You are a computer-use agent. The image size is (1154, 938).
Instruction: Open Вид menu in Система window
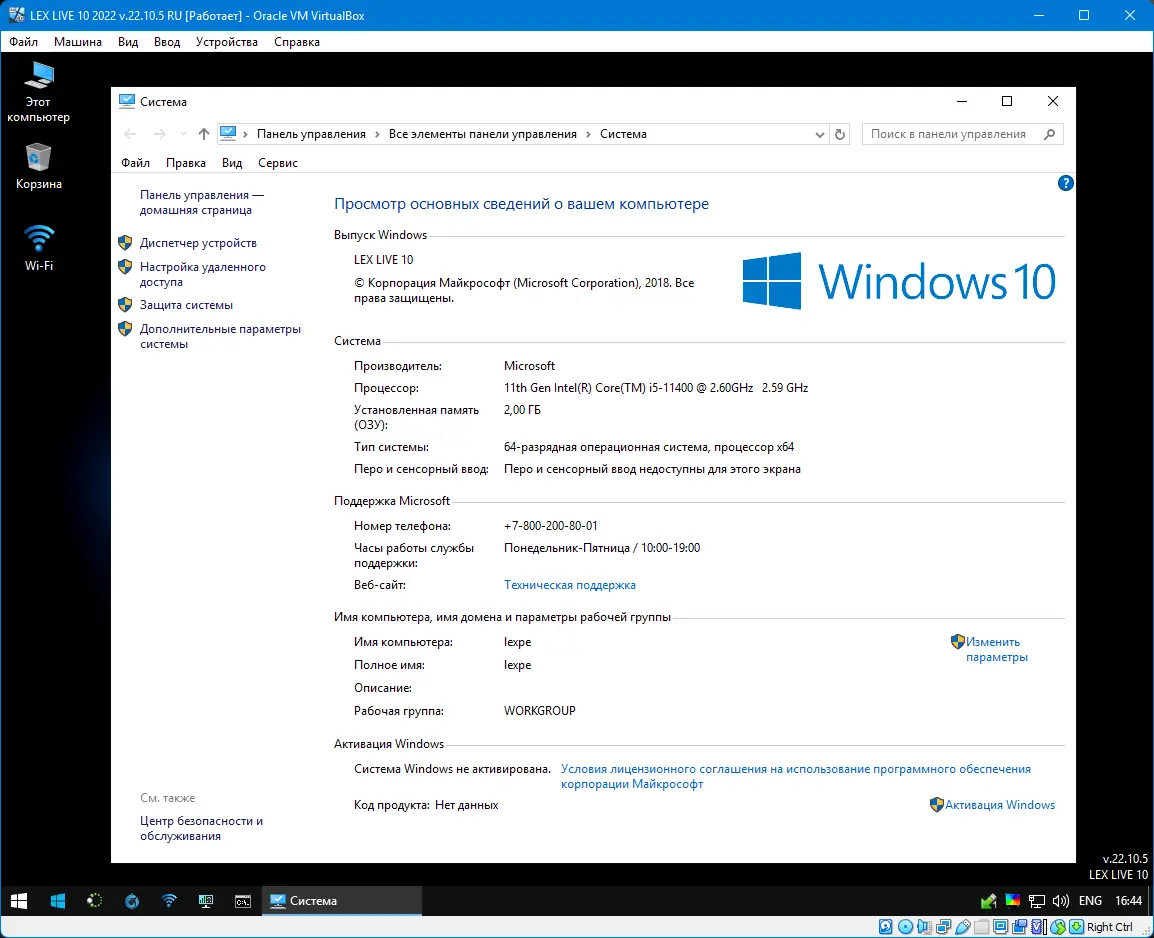[x=232, y=163]
